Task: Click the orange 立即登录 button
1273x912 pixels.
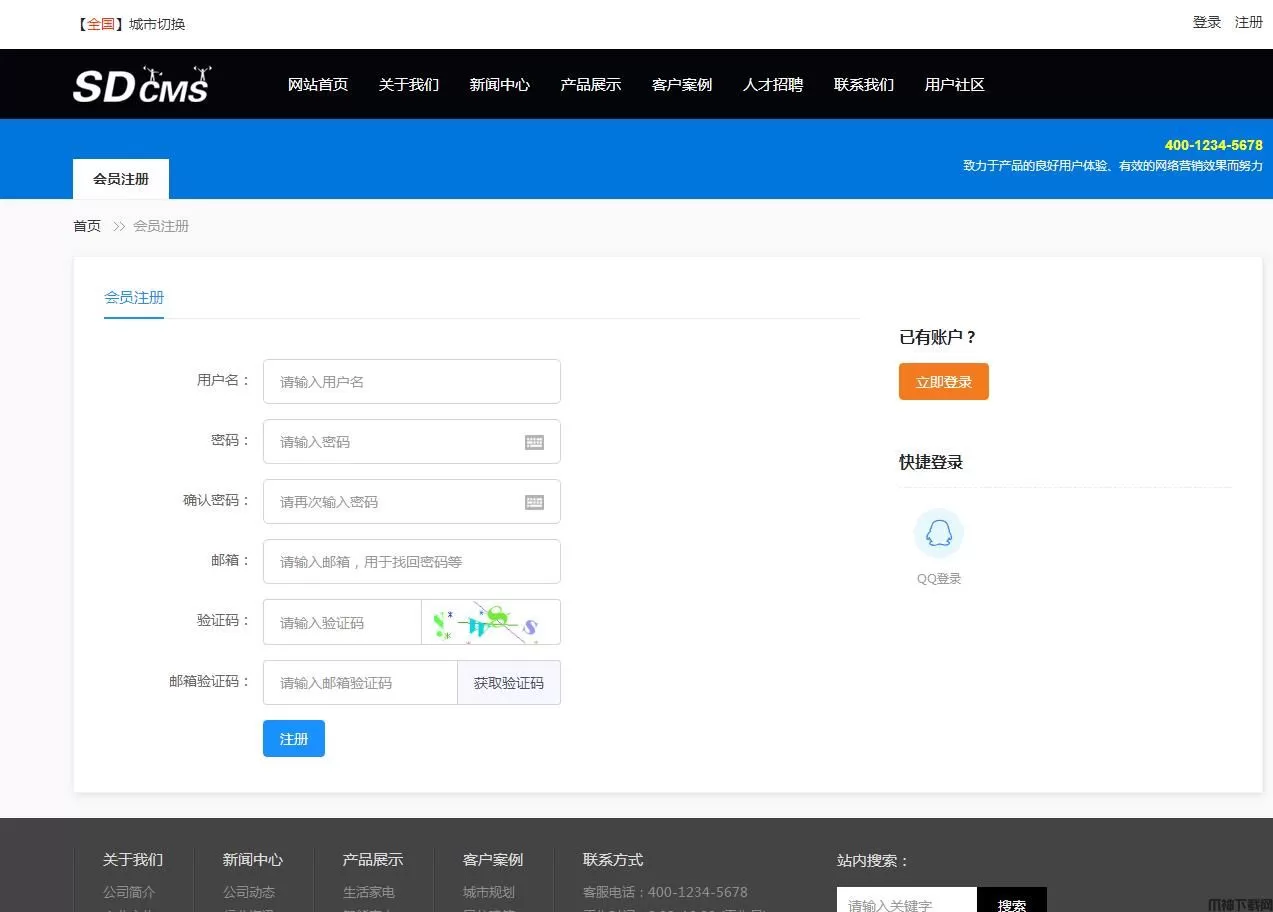Action: coord(943,382)
